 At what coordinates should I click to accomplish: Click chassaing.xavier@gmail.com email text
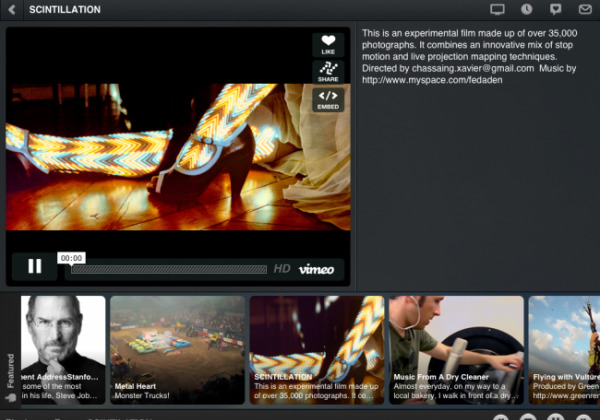click(x=473, y=68)
